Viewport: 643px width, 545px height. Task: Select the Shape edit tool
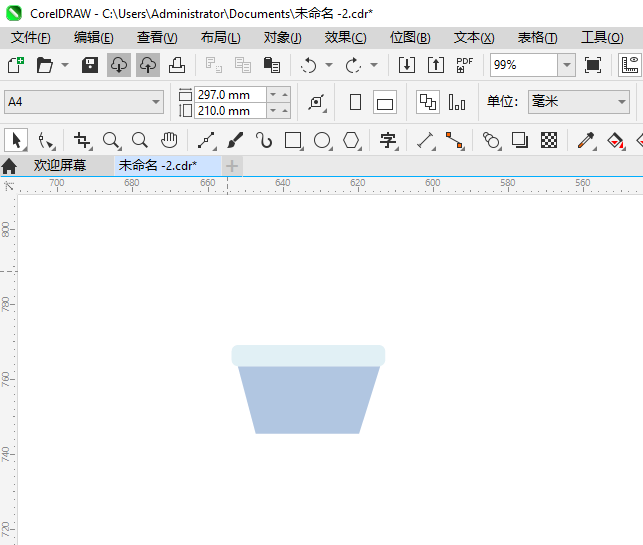click(46, 141)
